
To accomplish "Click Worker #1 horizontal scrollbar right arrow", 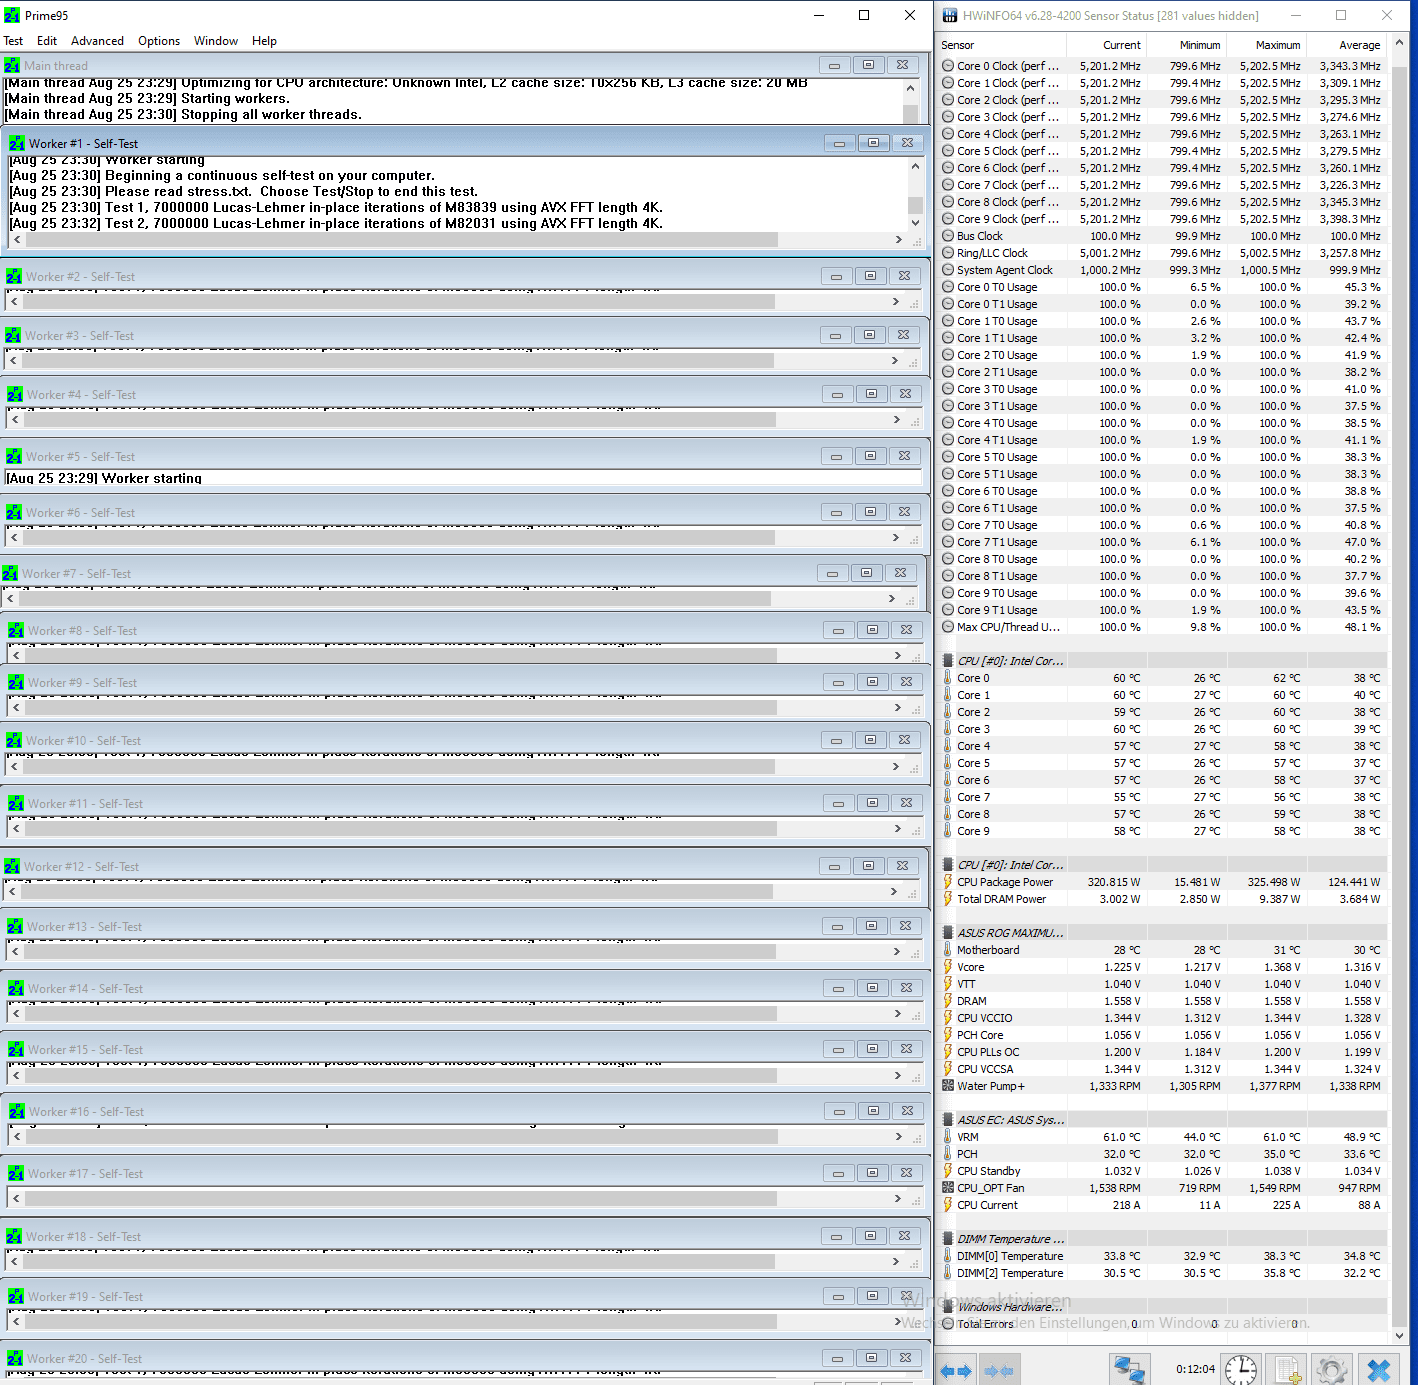I will tap(898, 240).
